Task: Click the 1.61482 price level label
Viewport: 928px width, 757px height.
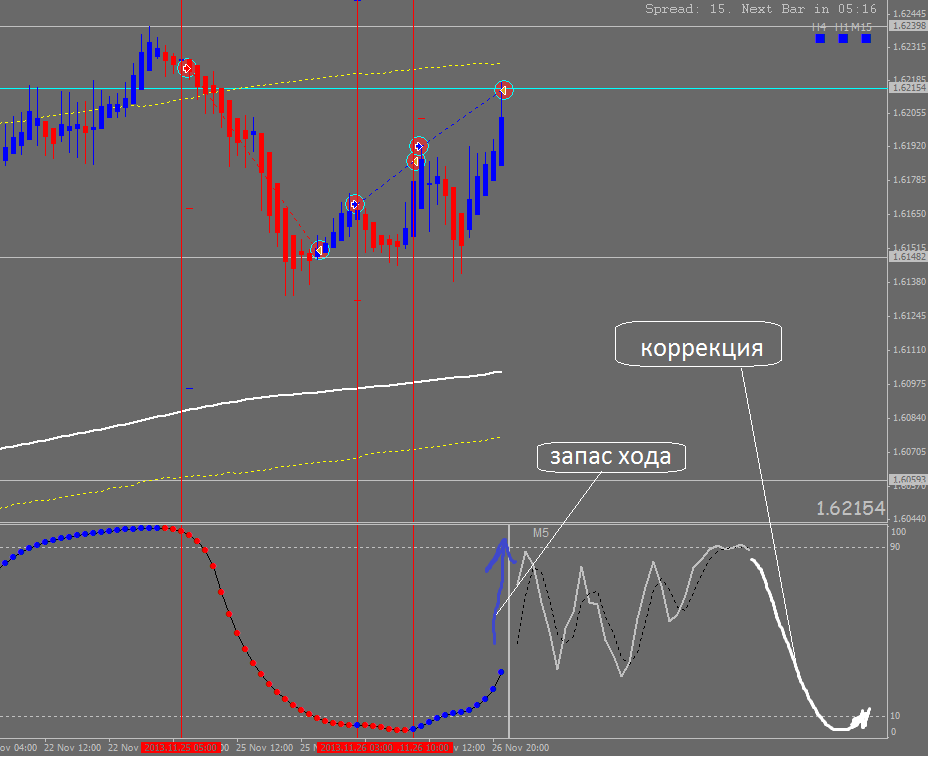Action: coord(908,256)
